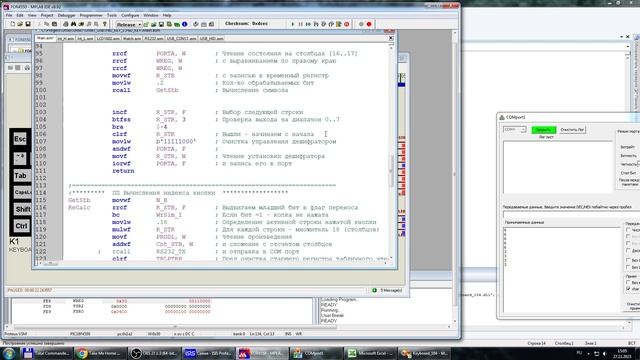Click the blue info circle icon

(x=184, y=24)
